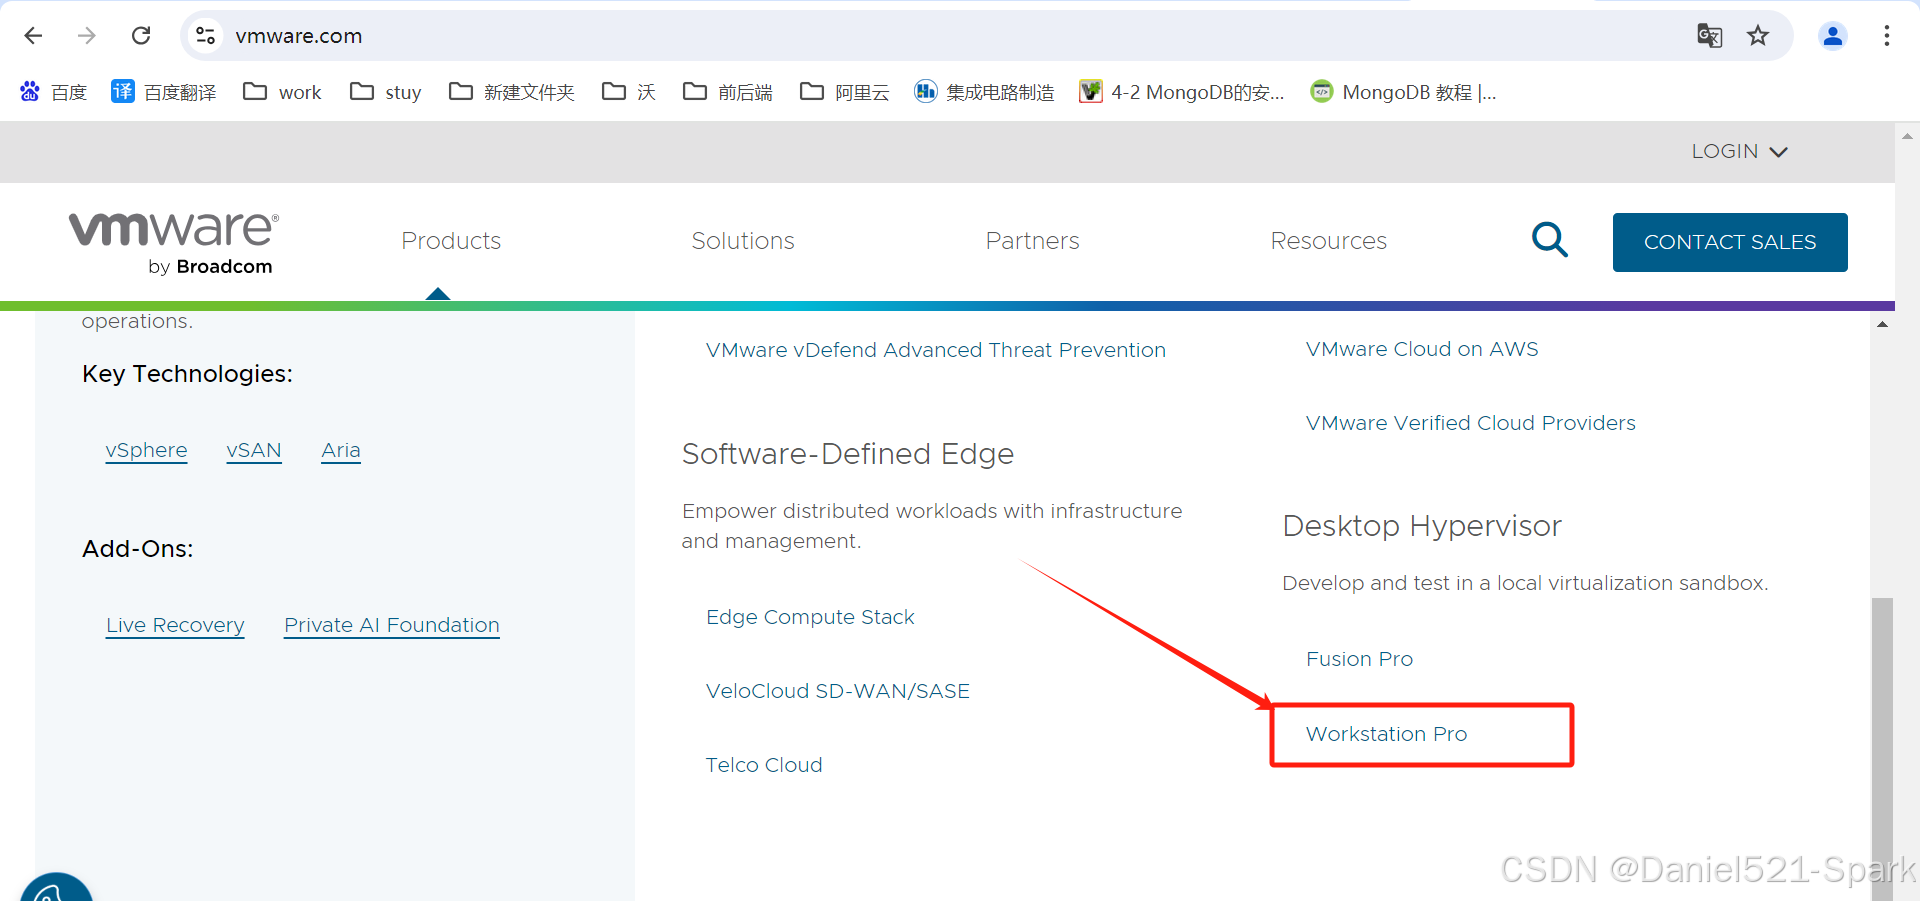Open the Resources menu
Image resolution: width=1920 pixels, height=901 pixels.
point(1329,241)
